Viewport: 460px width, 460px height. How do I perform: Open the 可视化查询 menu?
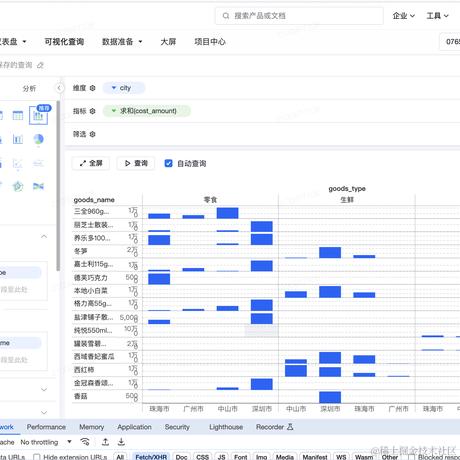coord(64,42)
